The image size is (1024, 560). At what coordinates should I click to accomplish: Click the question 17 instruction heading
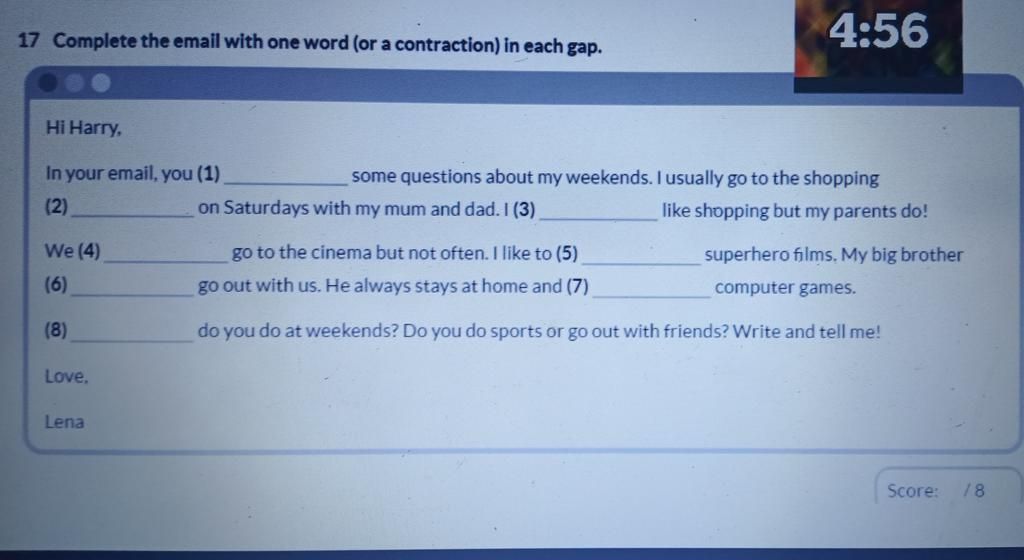(310, 43)
